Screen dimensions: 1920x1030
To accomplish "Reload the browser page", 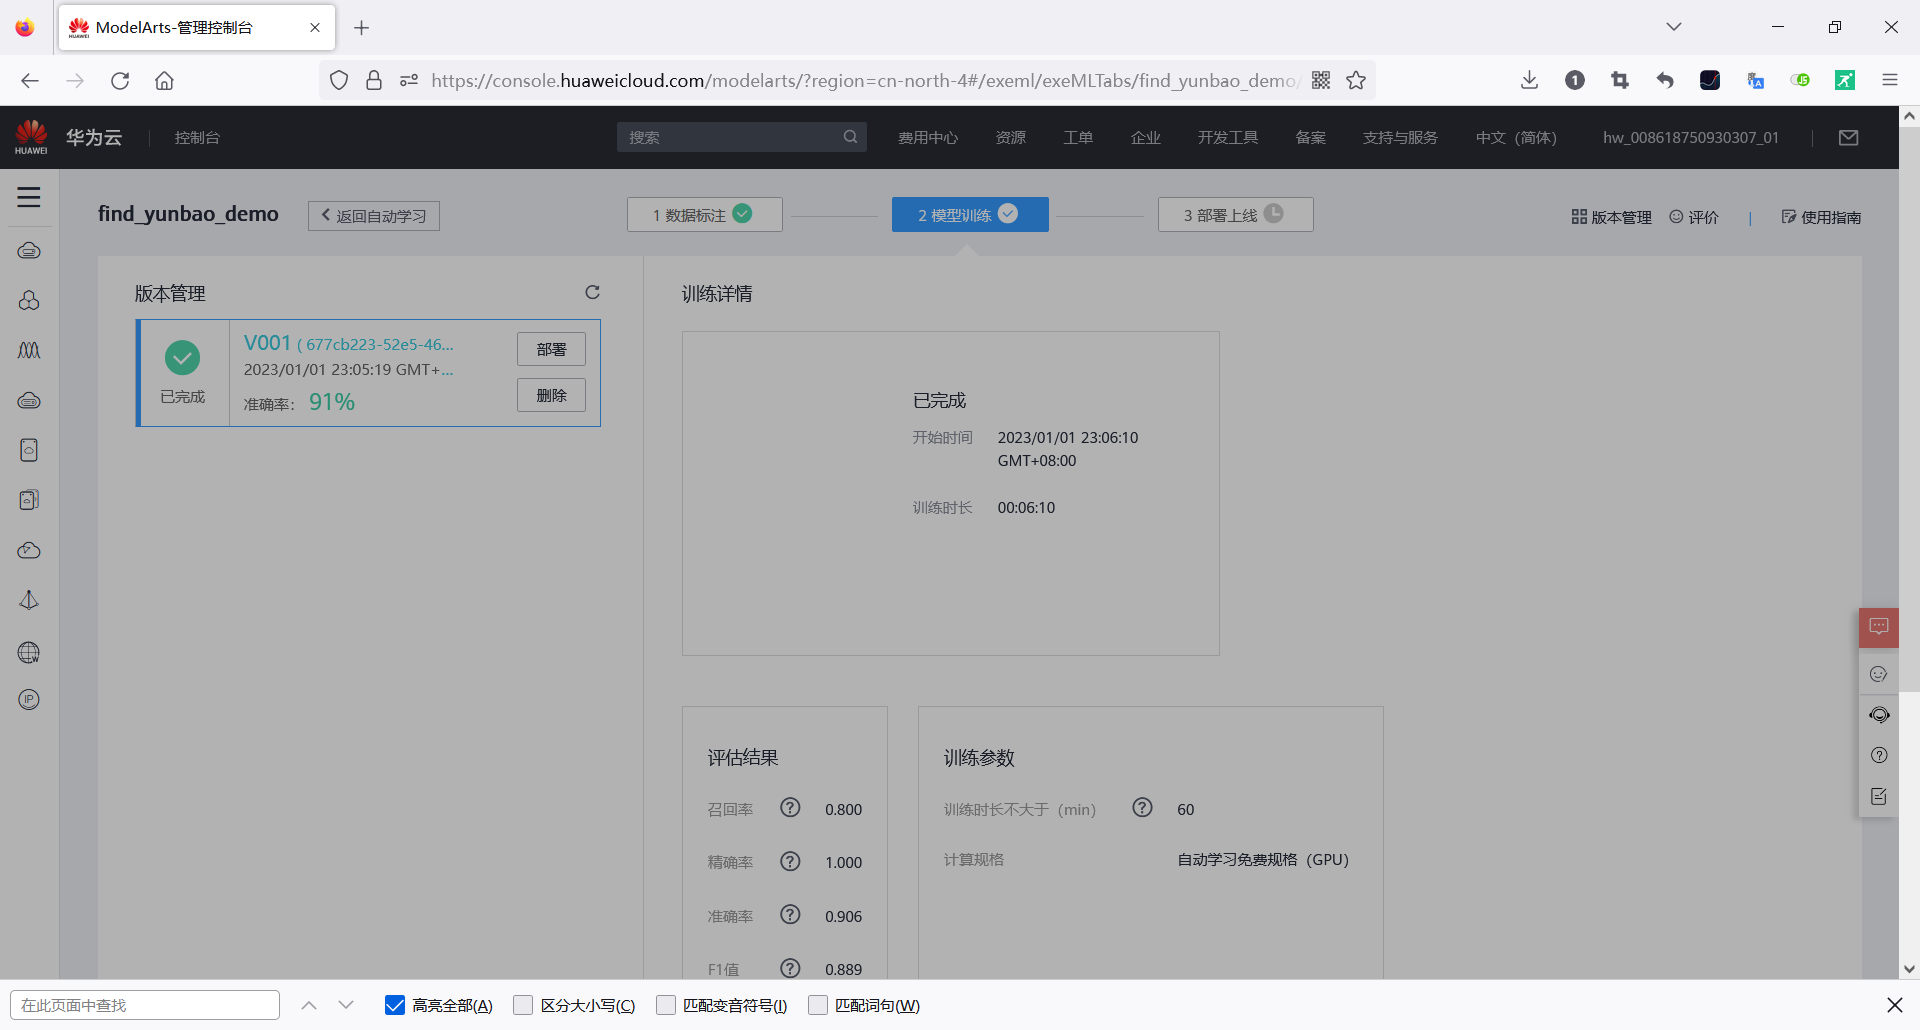I will coord(120,80).
